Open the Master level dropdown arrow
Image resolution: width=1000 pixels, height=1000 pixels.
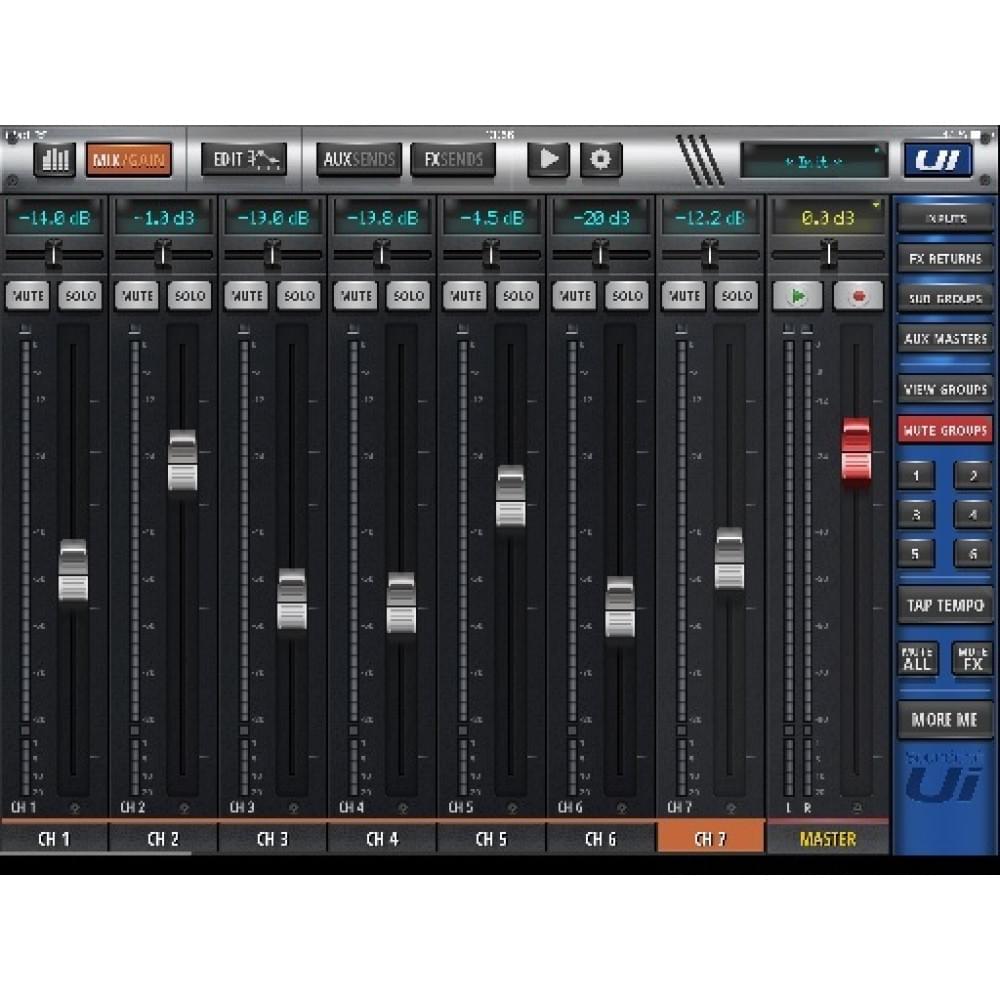[877, 203]
